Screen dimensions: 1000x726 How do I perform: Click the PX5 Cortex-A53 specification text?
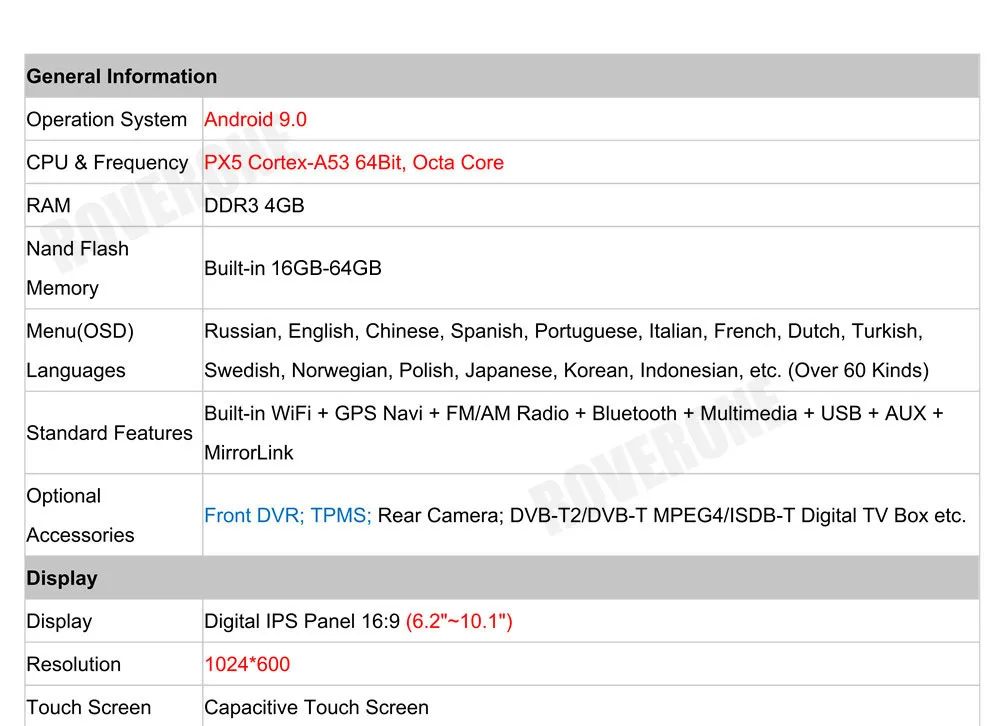(x=354, y=162)
